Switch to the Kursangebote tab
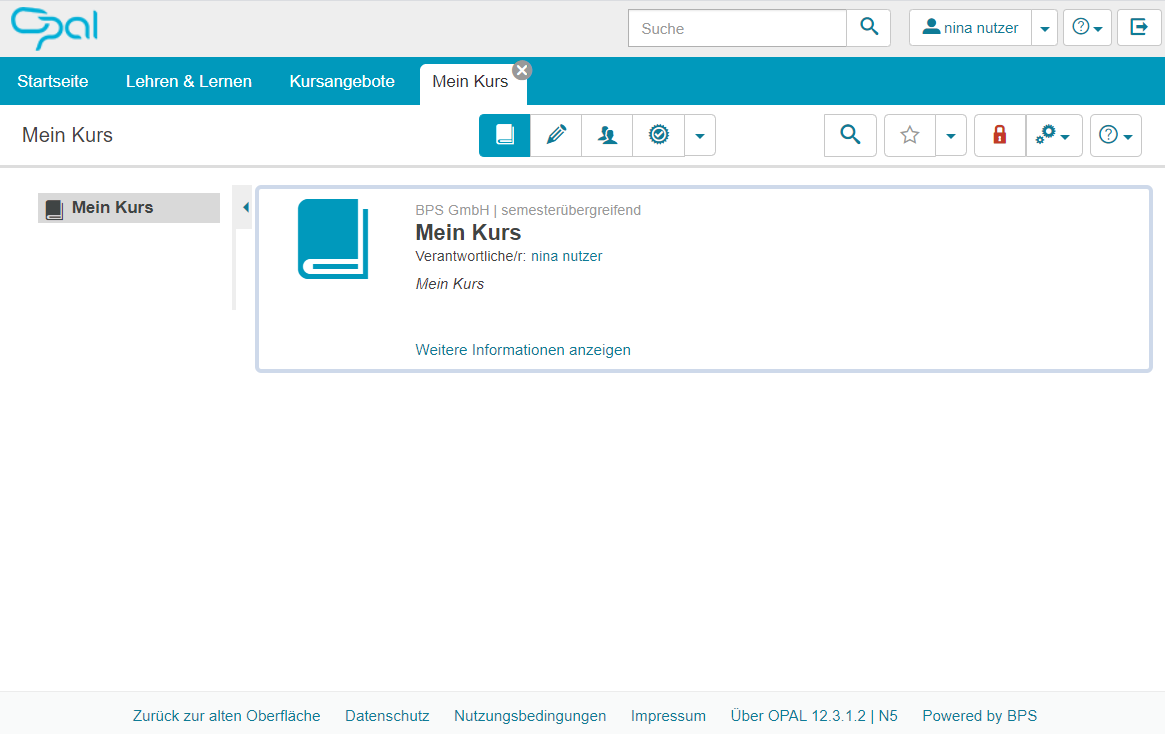The image size is (1165, 734). 341,81
